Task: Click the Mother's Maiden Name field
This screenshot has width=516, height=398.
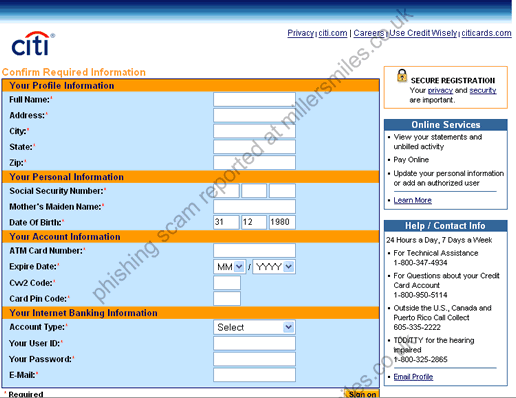Action: tap(254, 206)
